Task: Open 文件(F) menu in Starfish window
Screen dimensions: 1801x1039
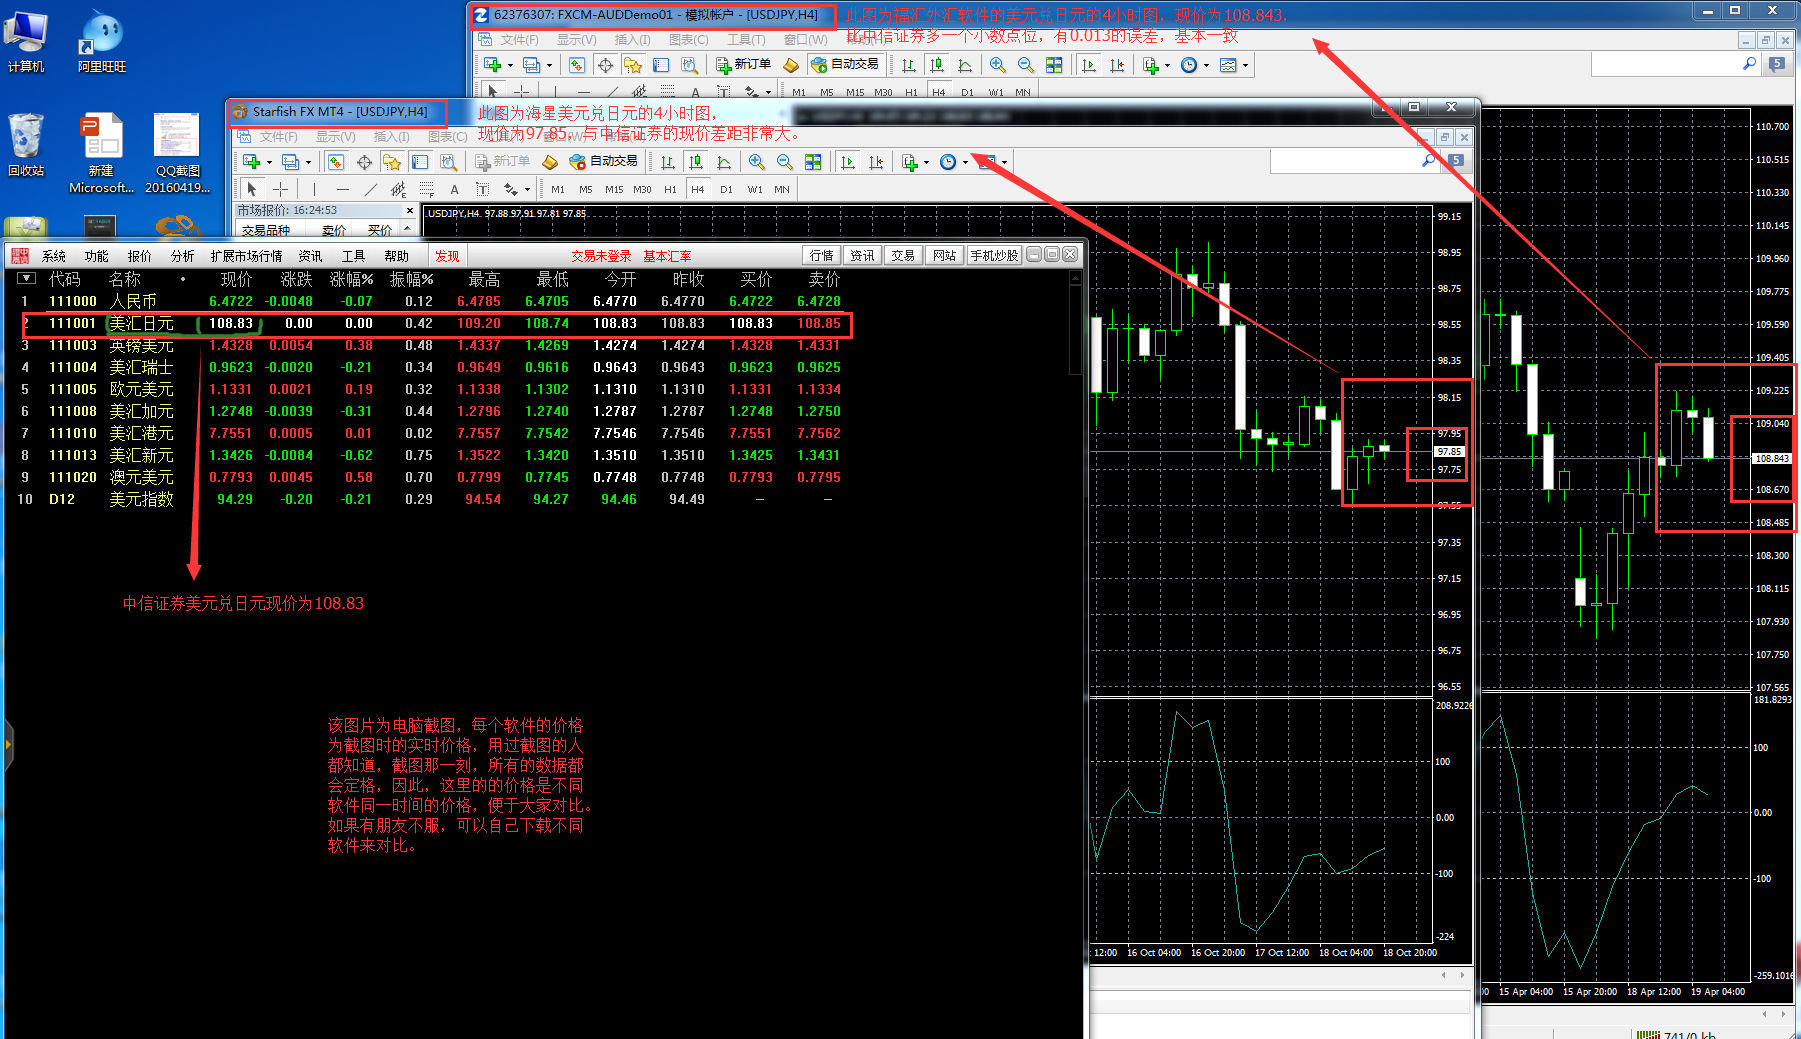Action: (x=278, y=137)
